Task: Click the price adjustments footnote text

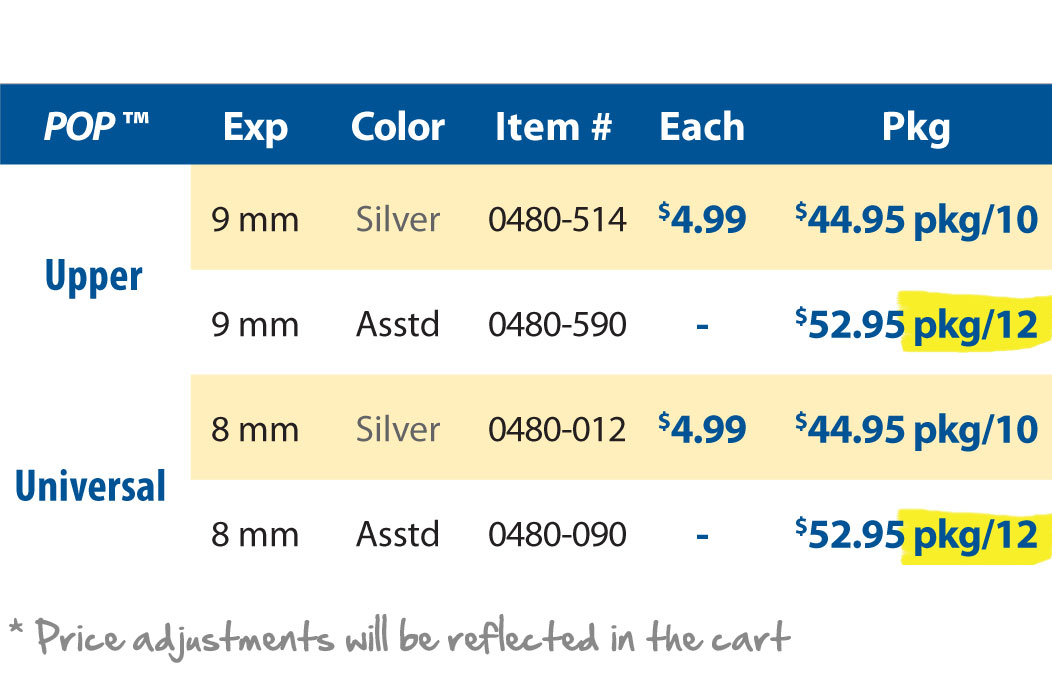Action: (x=400, y=638)
